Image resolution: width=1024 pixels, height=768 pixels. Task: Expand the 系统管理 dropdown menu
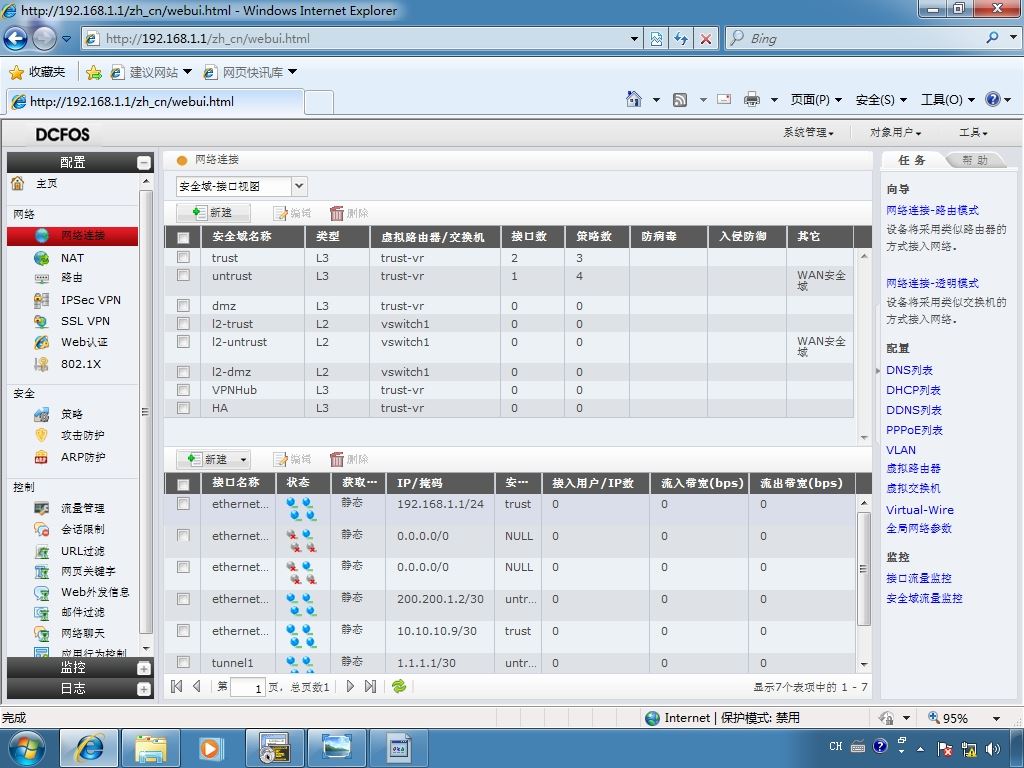pyautogui.click(x=808, y=133)
